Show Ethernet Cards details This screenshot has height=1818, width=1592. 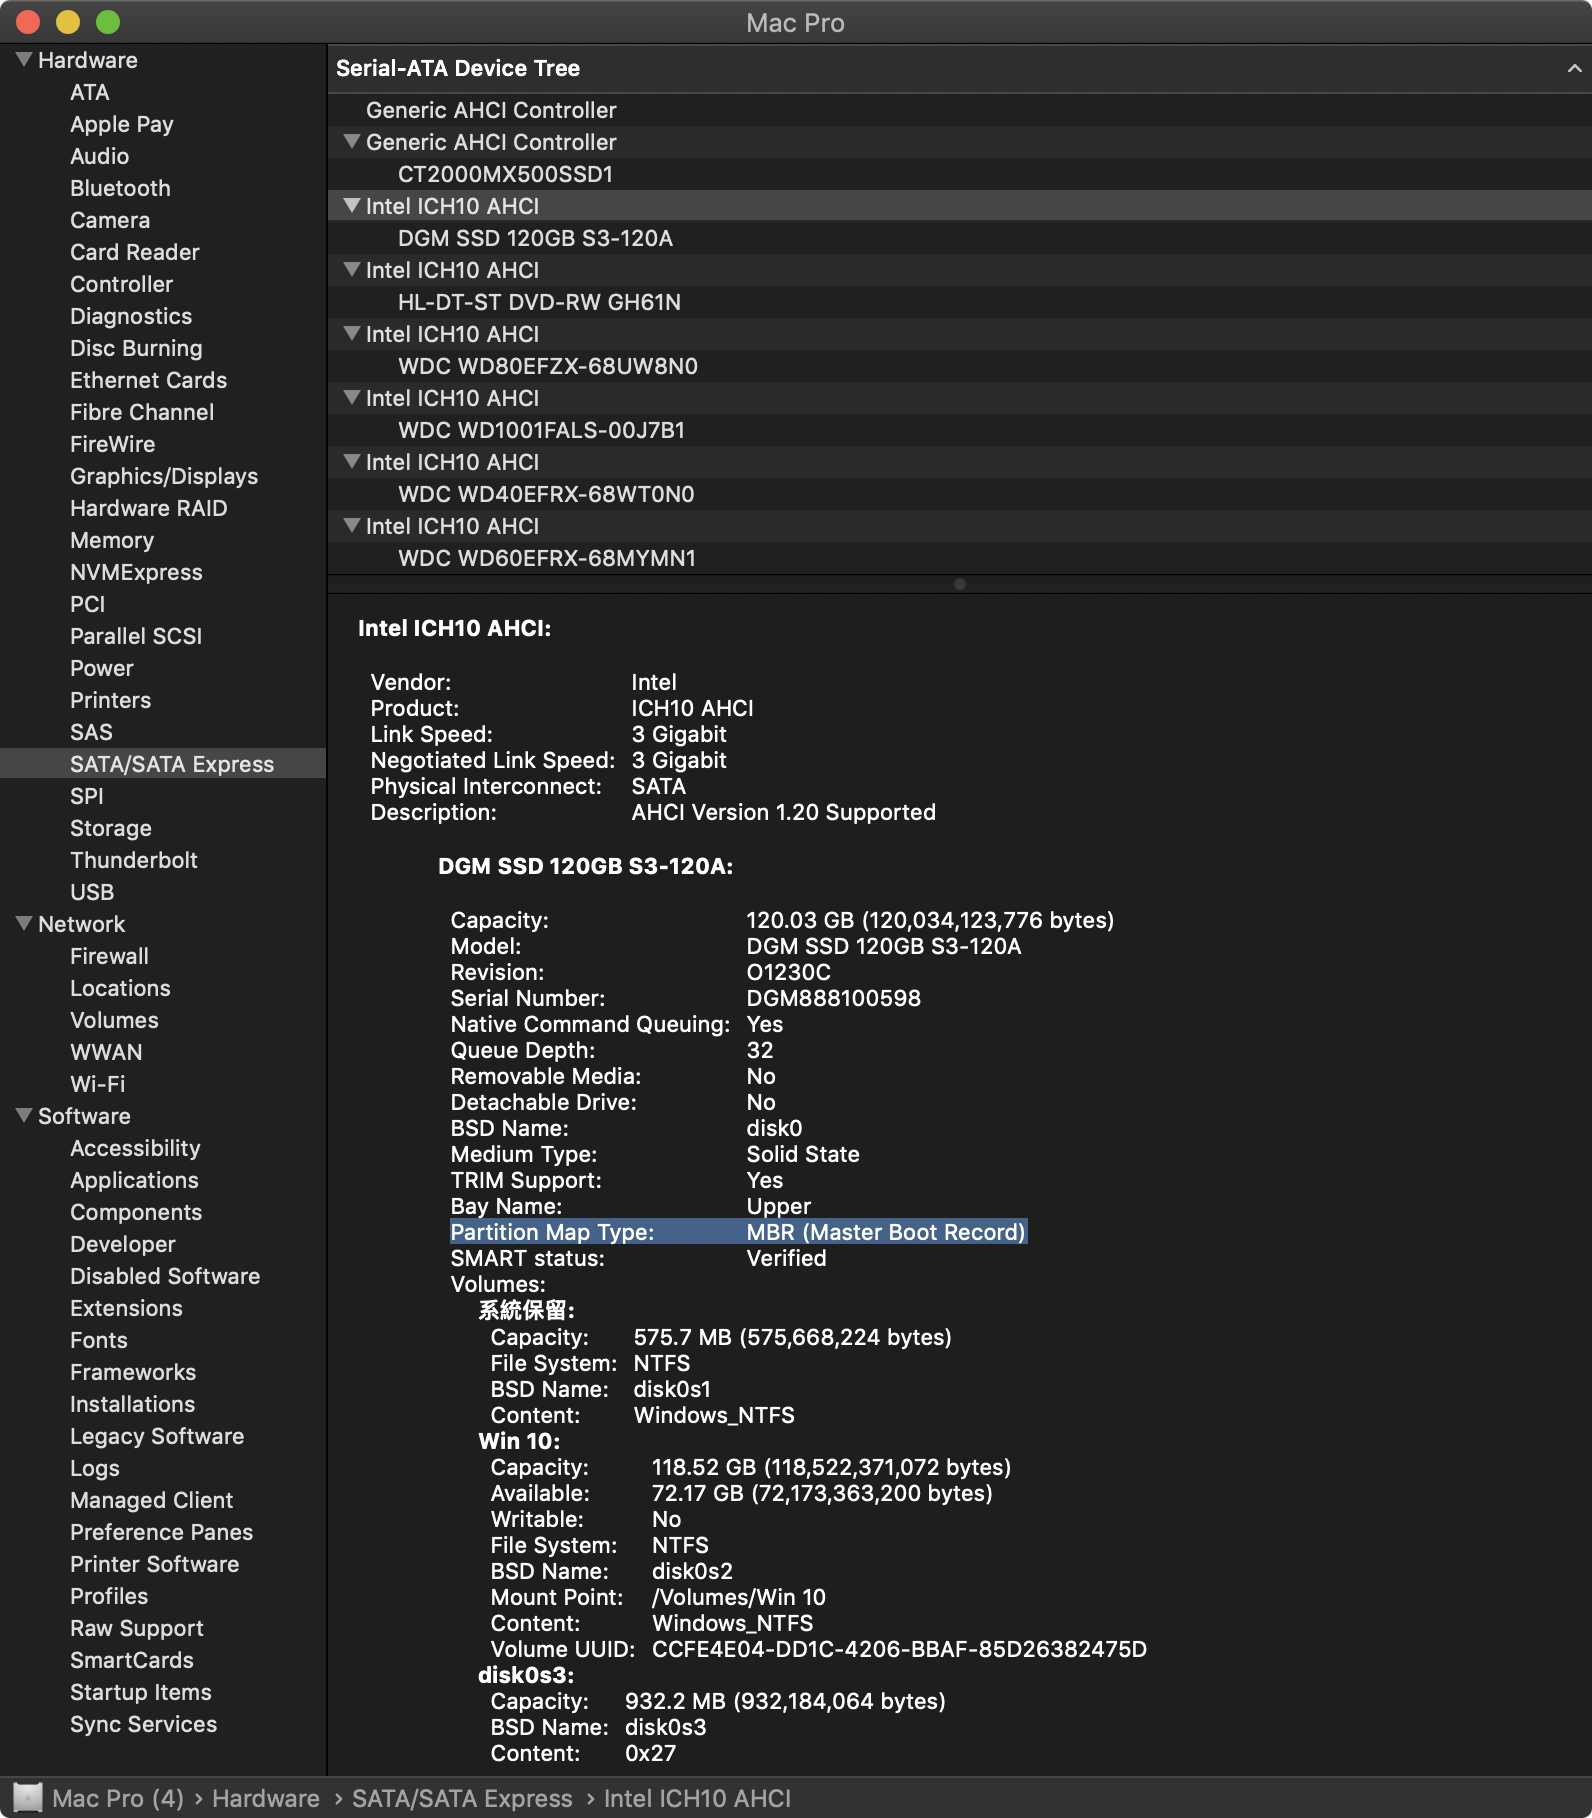[163, 380]
